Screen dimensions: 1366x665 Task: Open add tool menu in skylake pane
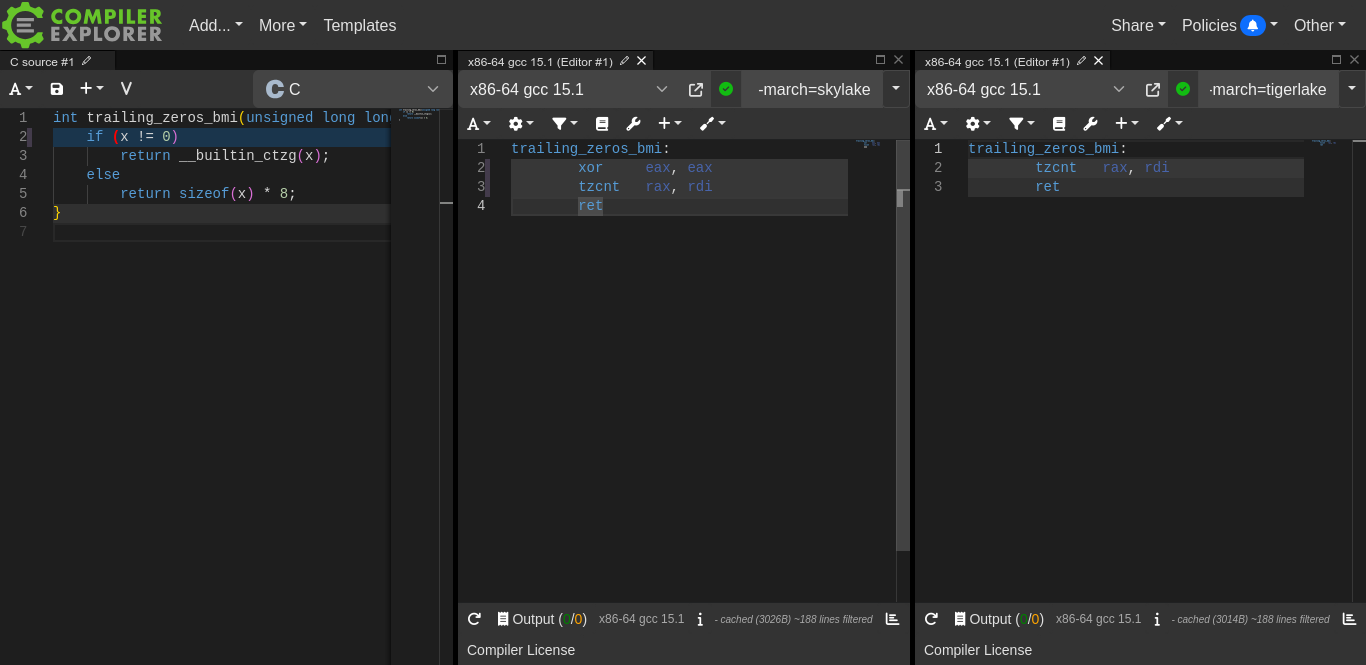(712, 124)
